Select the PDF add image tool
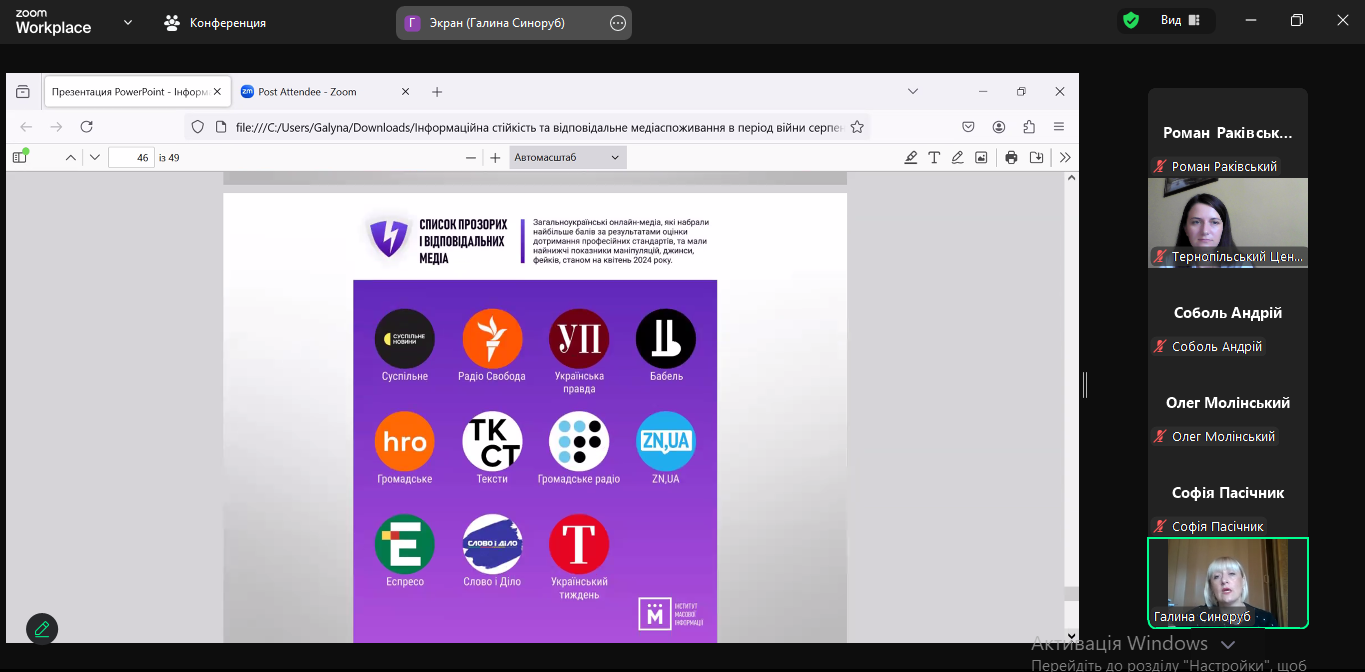 [981, 157]
